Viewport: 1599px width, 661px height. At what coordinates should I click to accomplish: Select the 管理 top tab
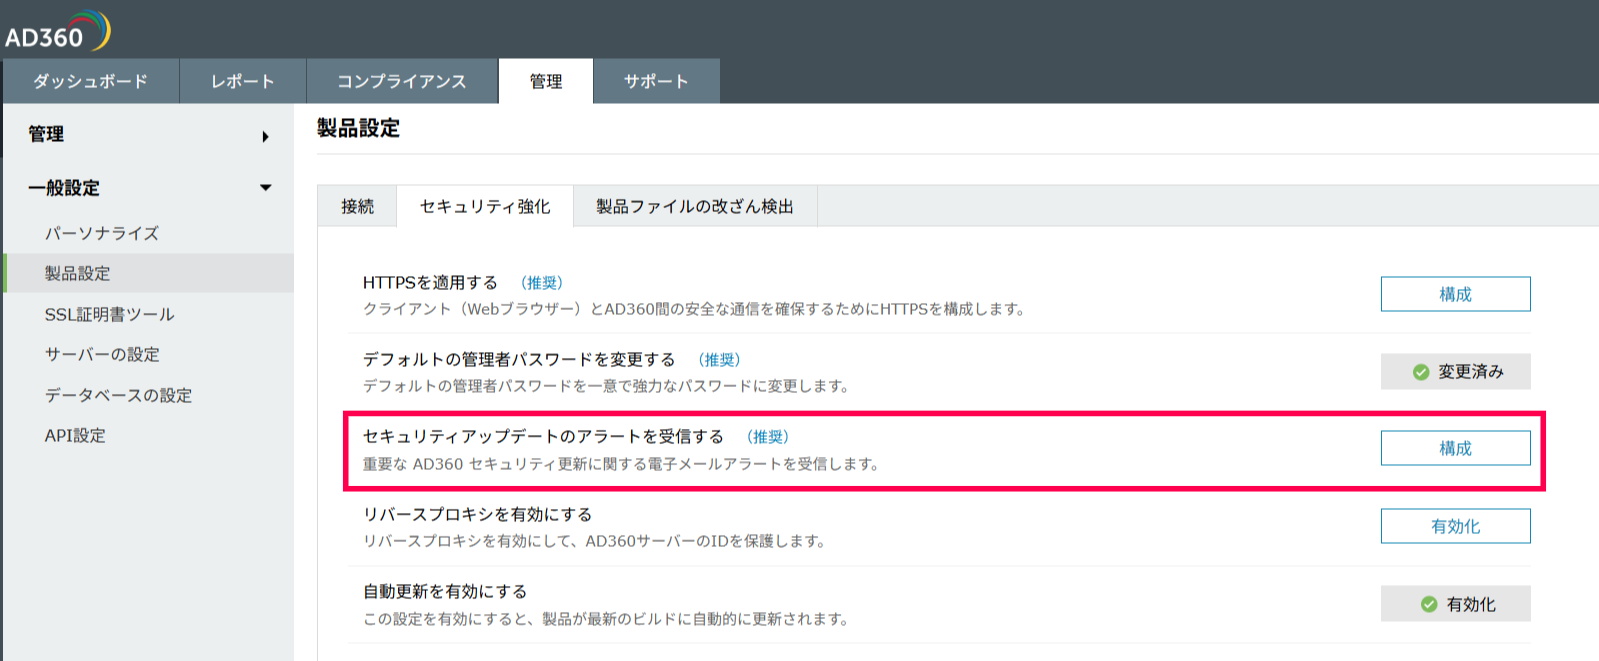(546, 81)
